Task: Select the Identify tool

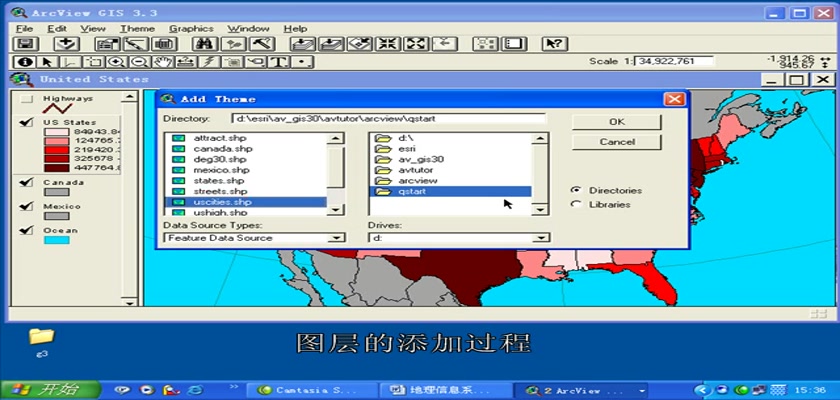Action: point(24,62)
